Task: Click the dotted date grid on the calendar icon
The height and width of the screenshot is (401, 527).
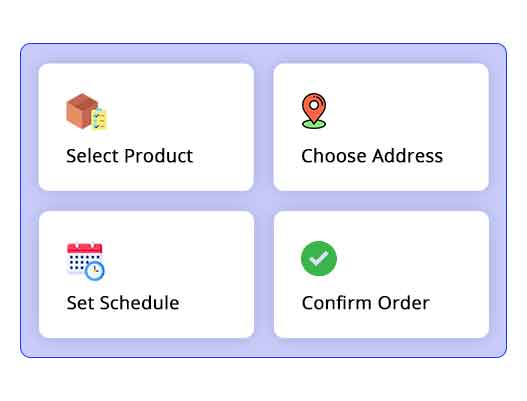Action: (77, 262)
